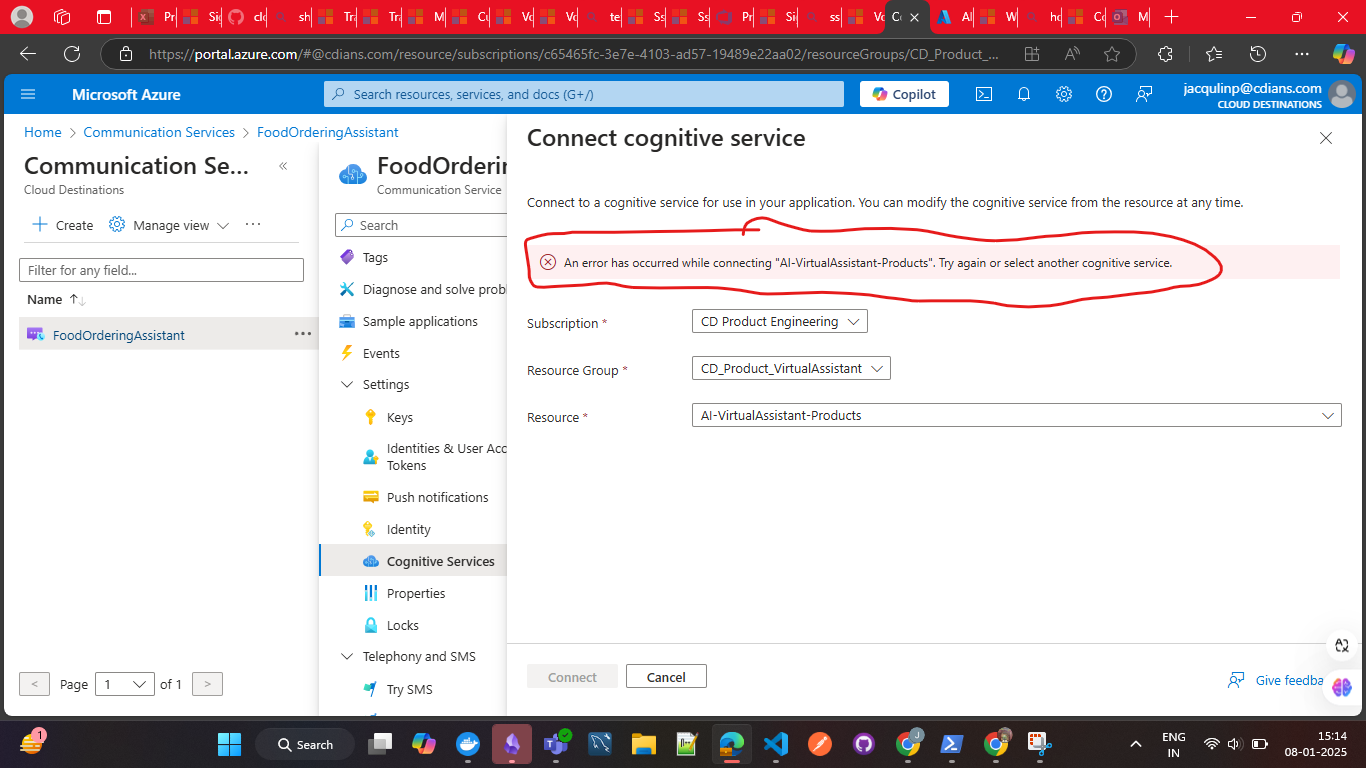
Task: Refresh the browser page
Action: point(72,54)
